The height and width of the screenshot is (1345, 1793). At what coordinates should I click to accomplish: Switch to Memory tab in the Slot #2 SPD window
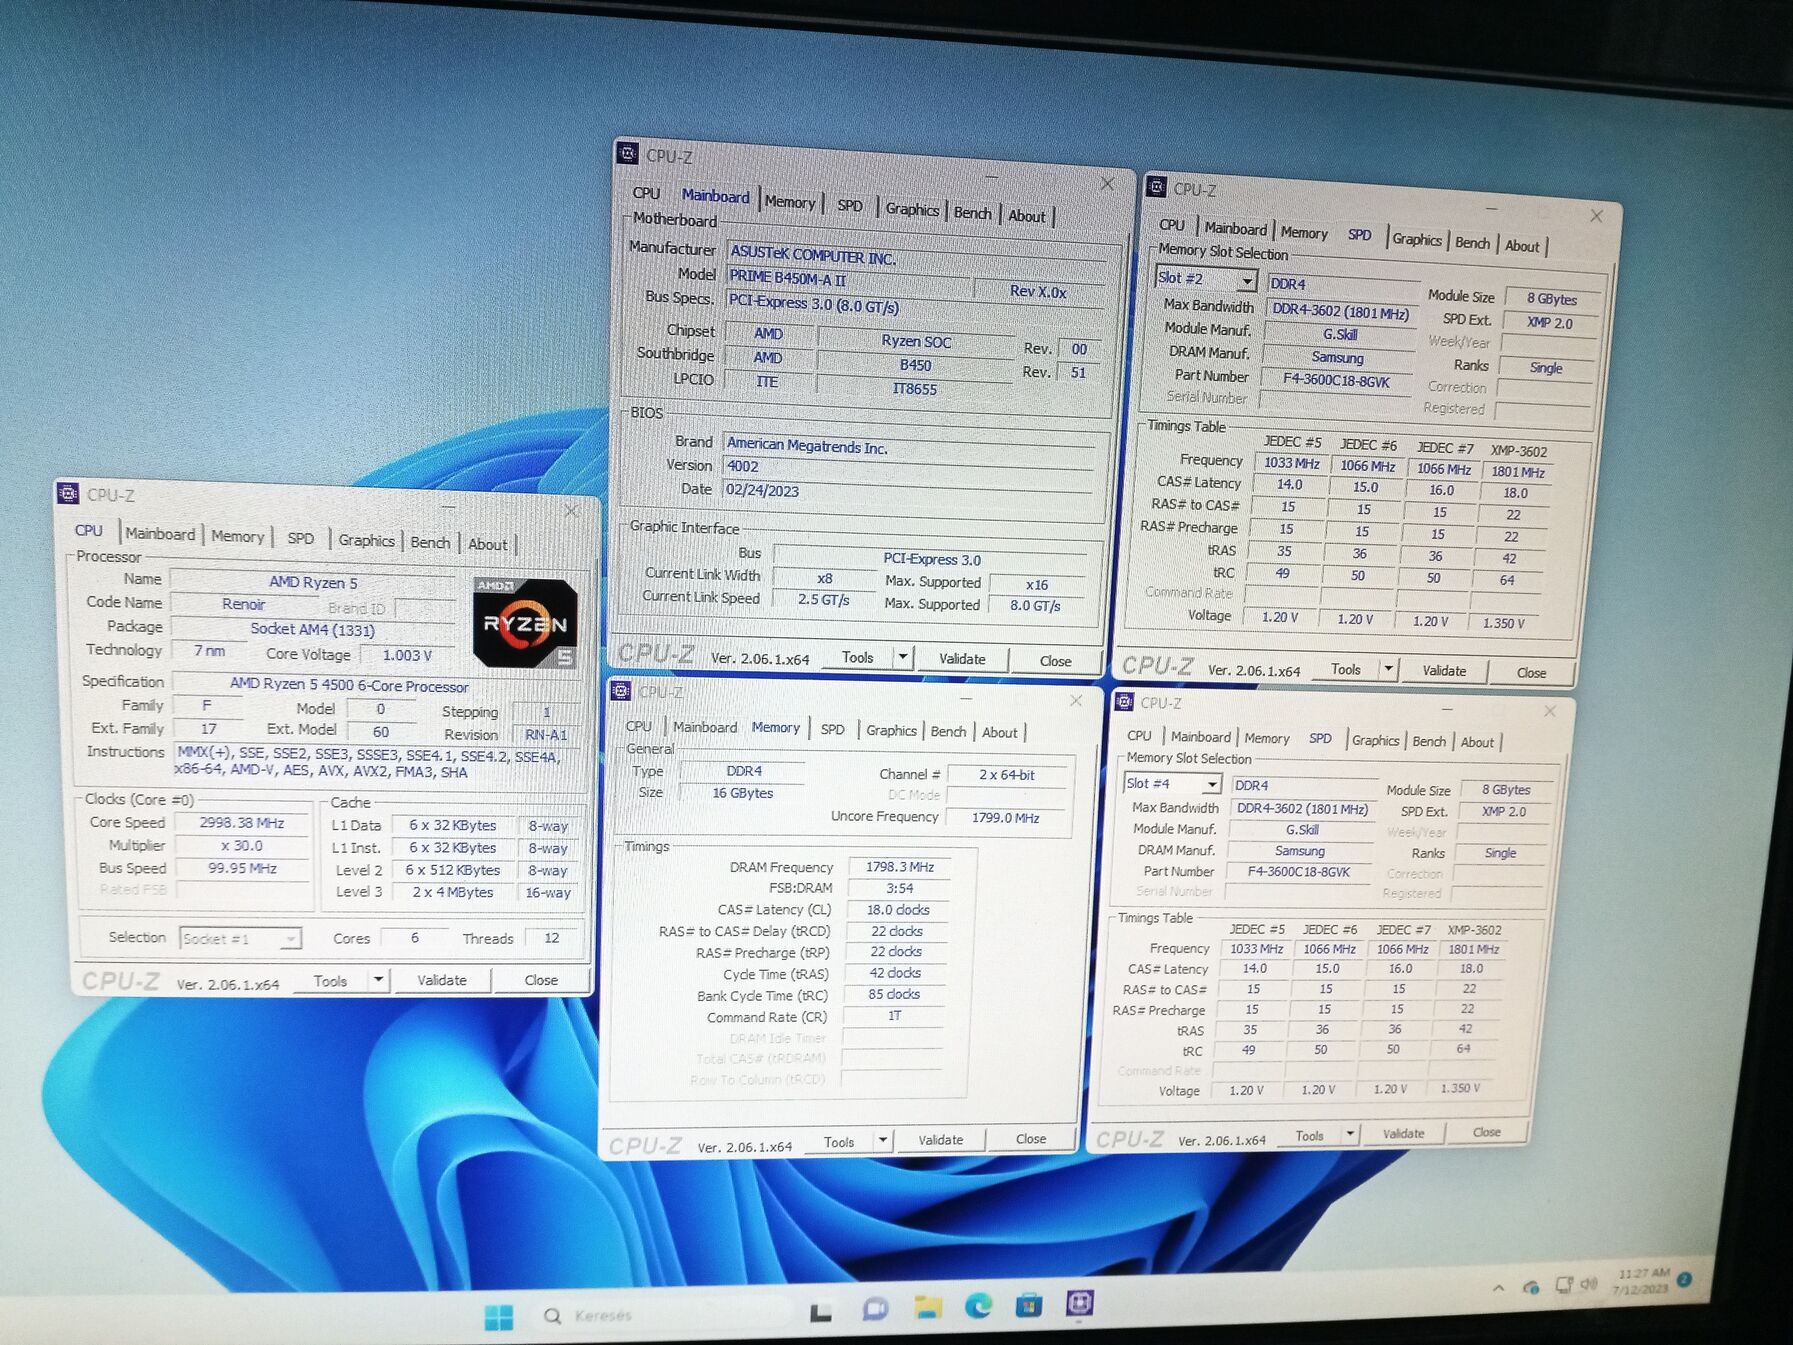point(1304,232)
